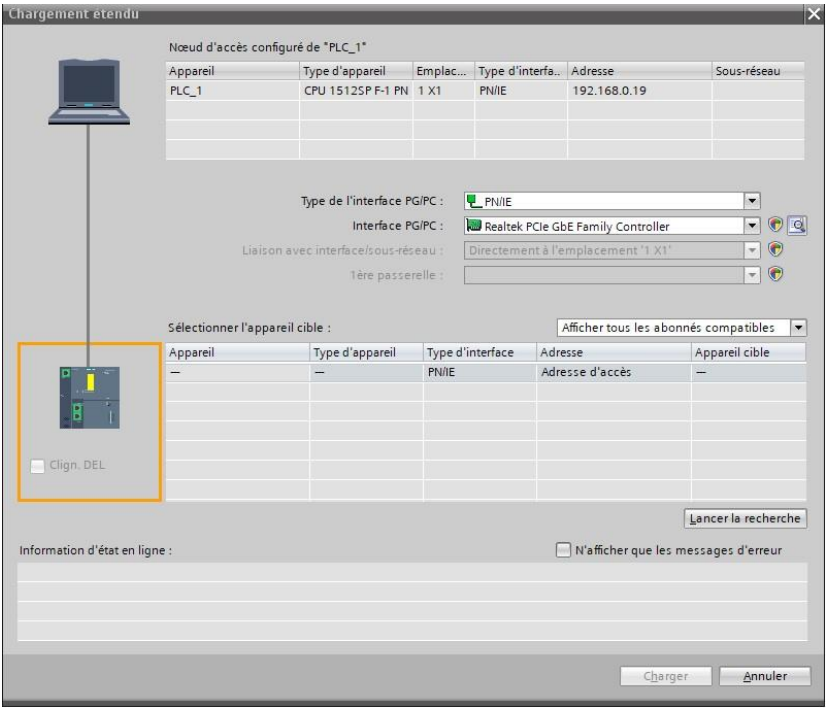The width and height of the screenshot is (829, 708).
Task: Click PN/IE cell in access node table
Action: [521, 90]
